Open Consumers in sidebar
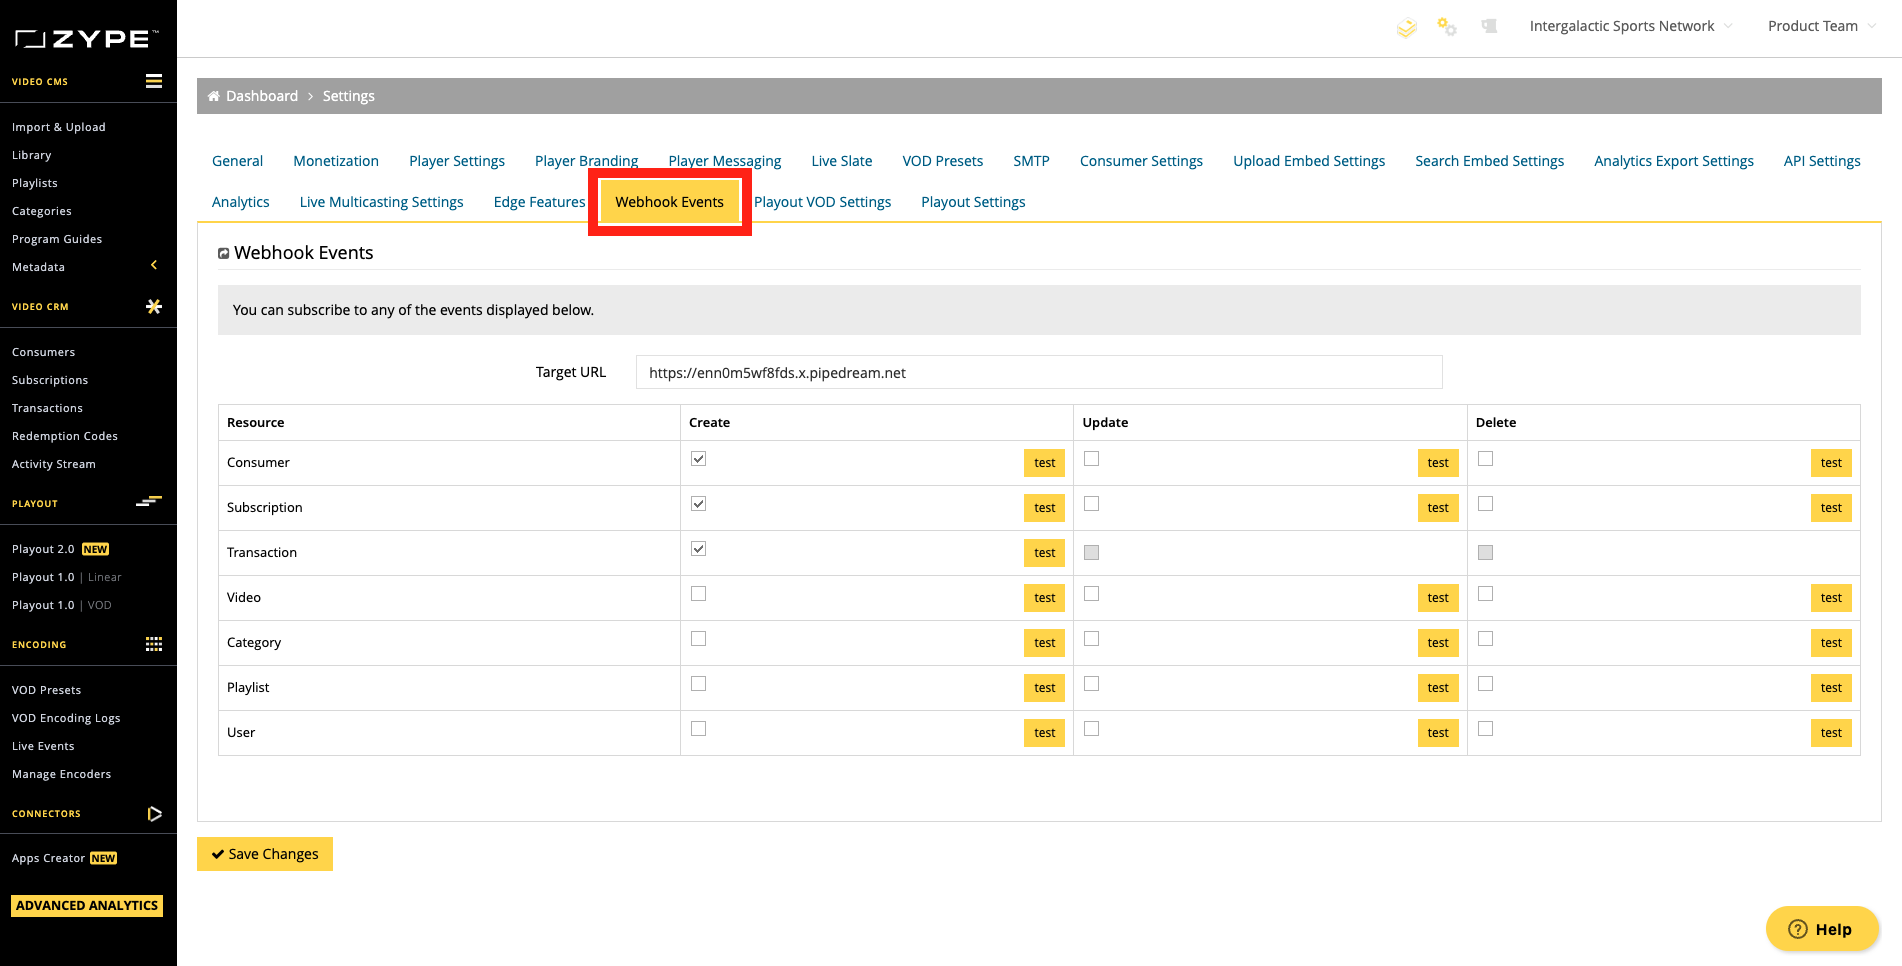 tap(44, 352)
